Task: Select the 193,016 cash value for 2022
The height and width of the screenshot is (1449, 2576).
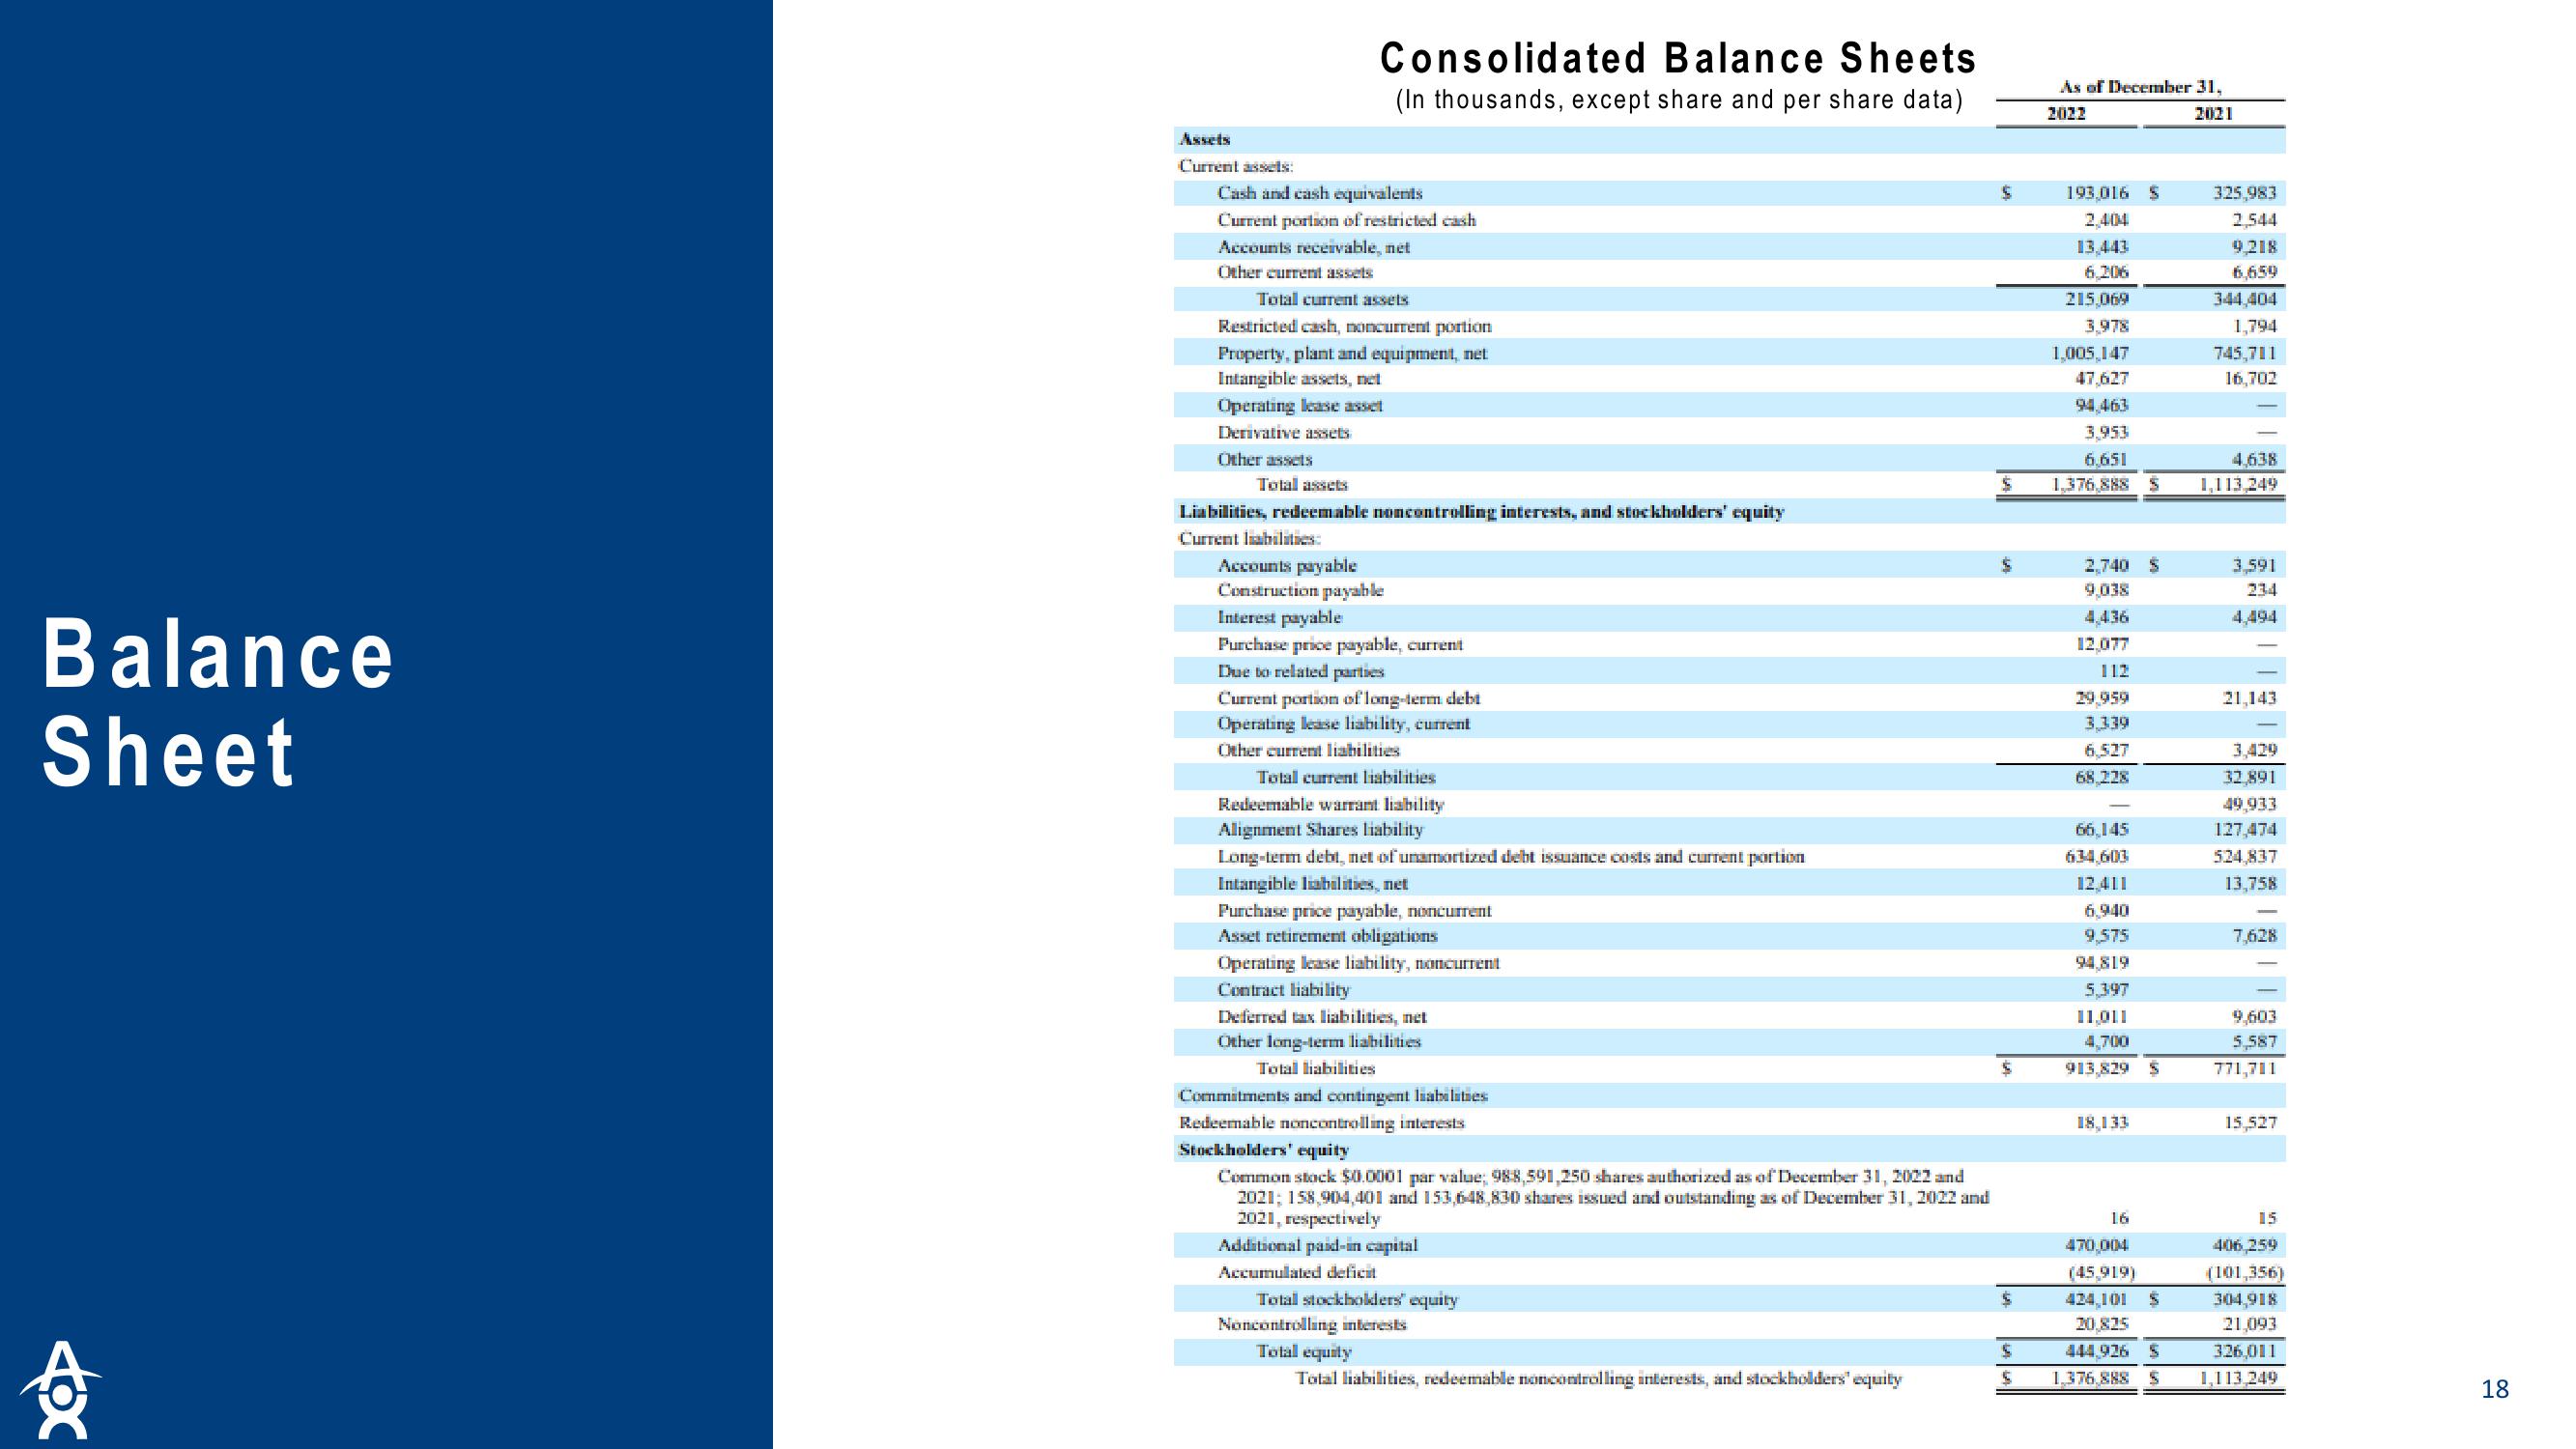Action: click(2097, 193)
